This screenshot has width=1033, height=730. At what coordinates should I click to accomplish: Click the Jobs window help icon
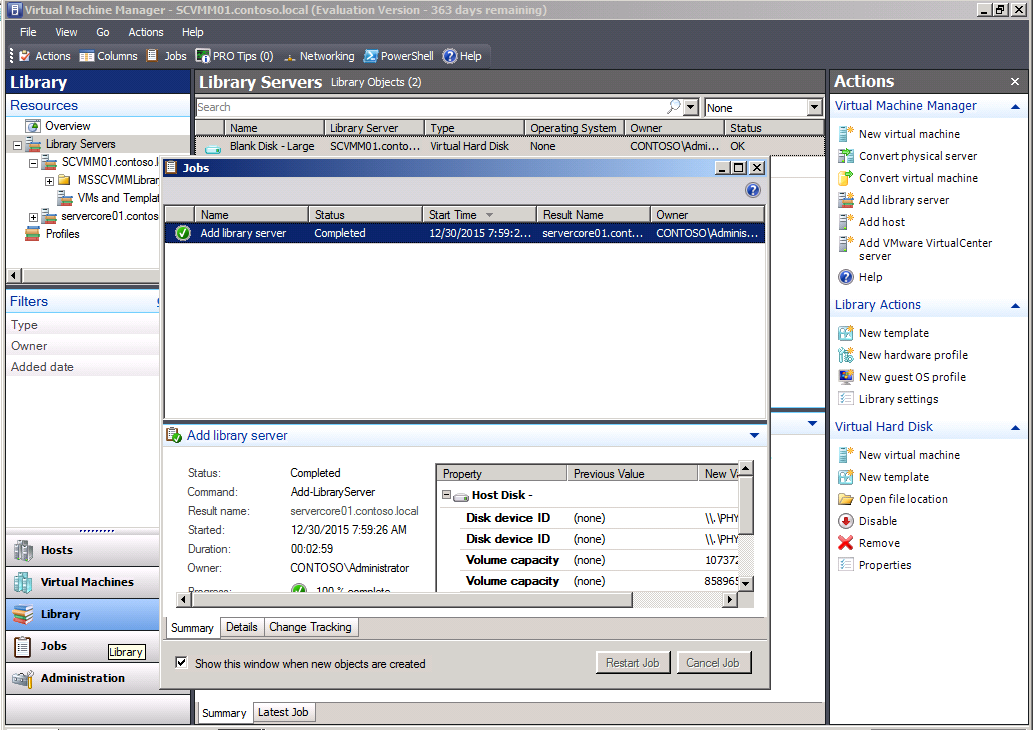(752, 190)
